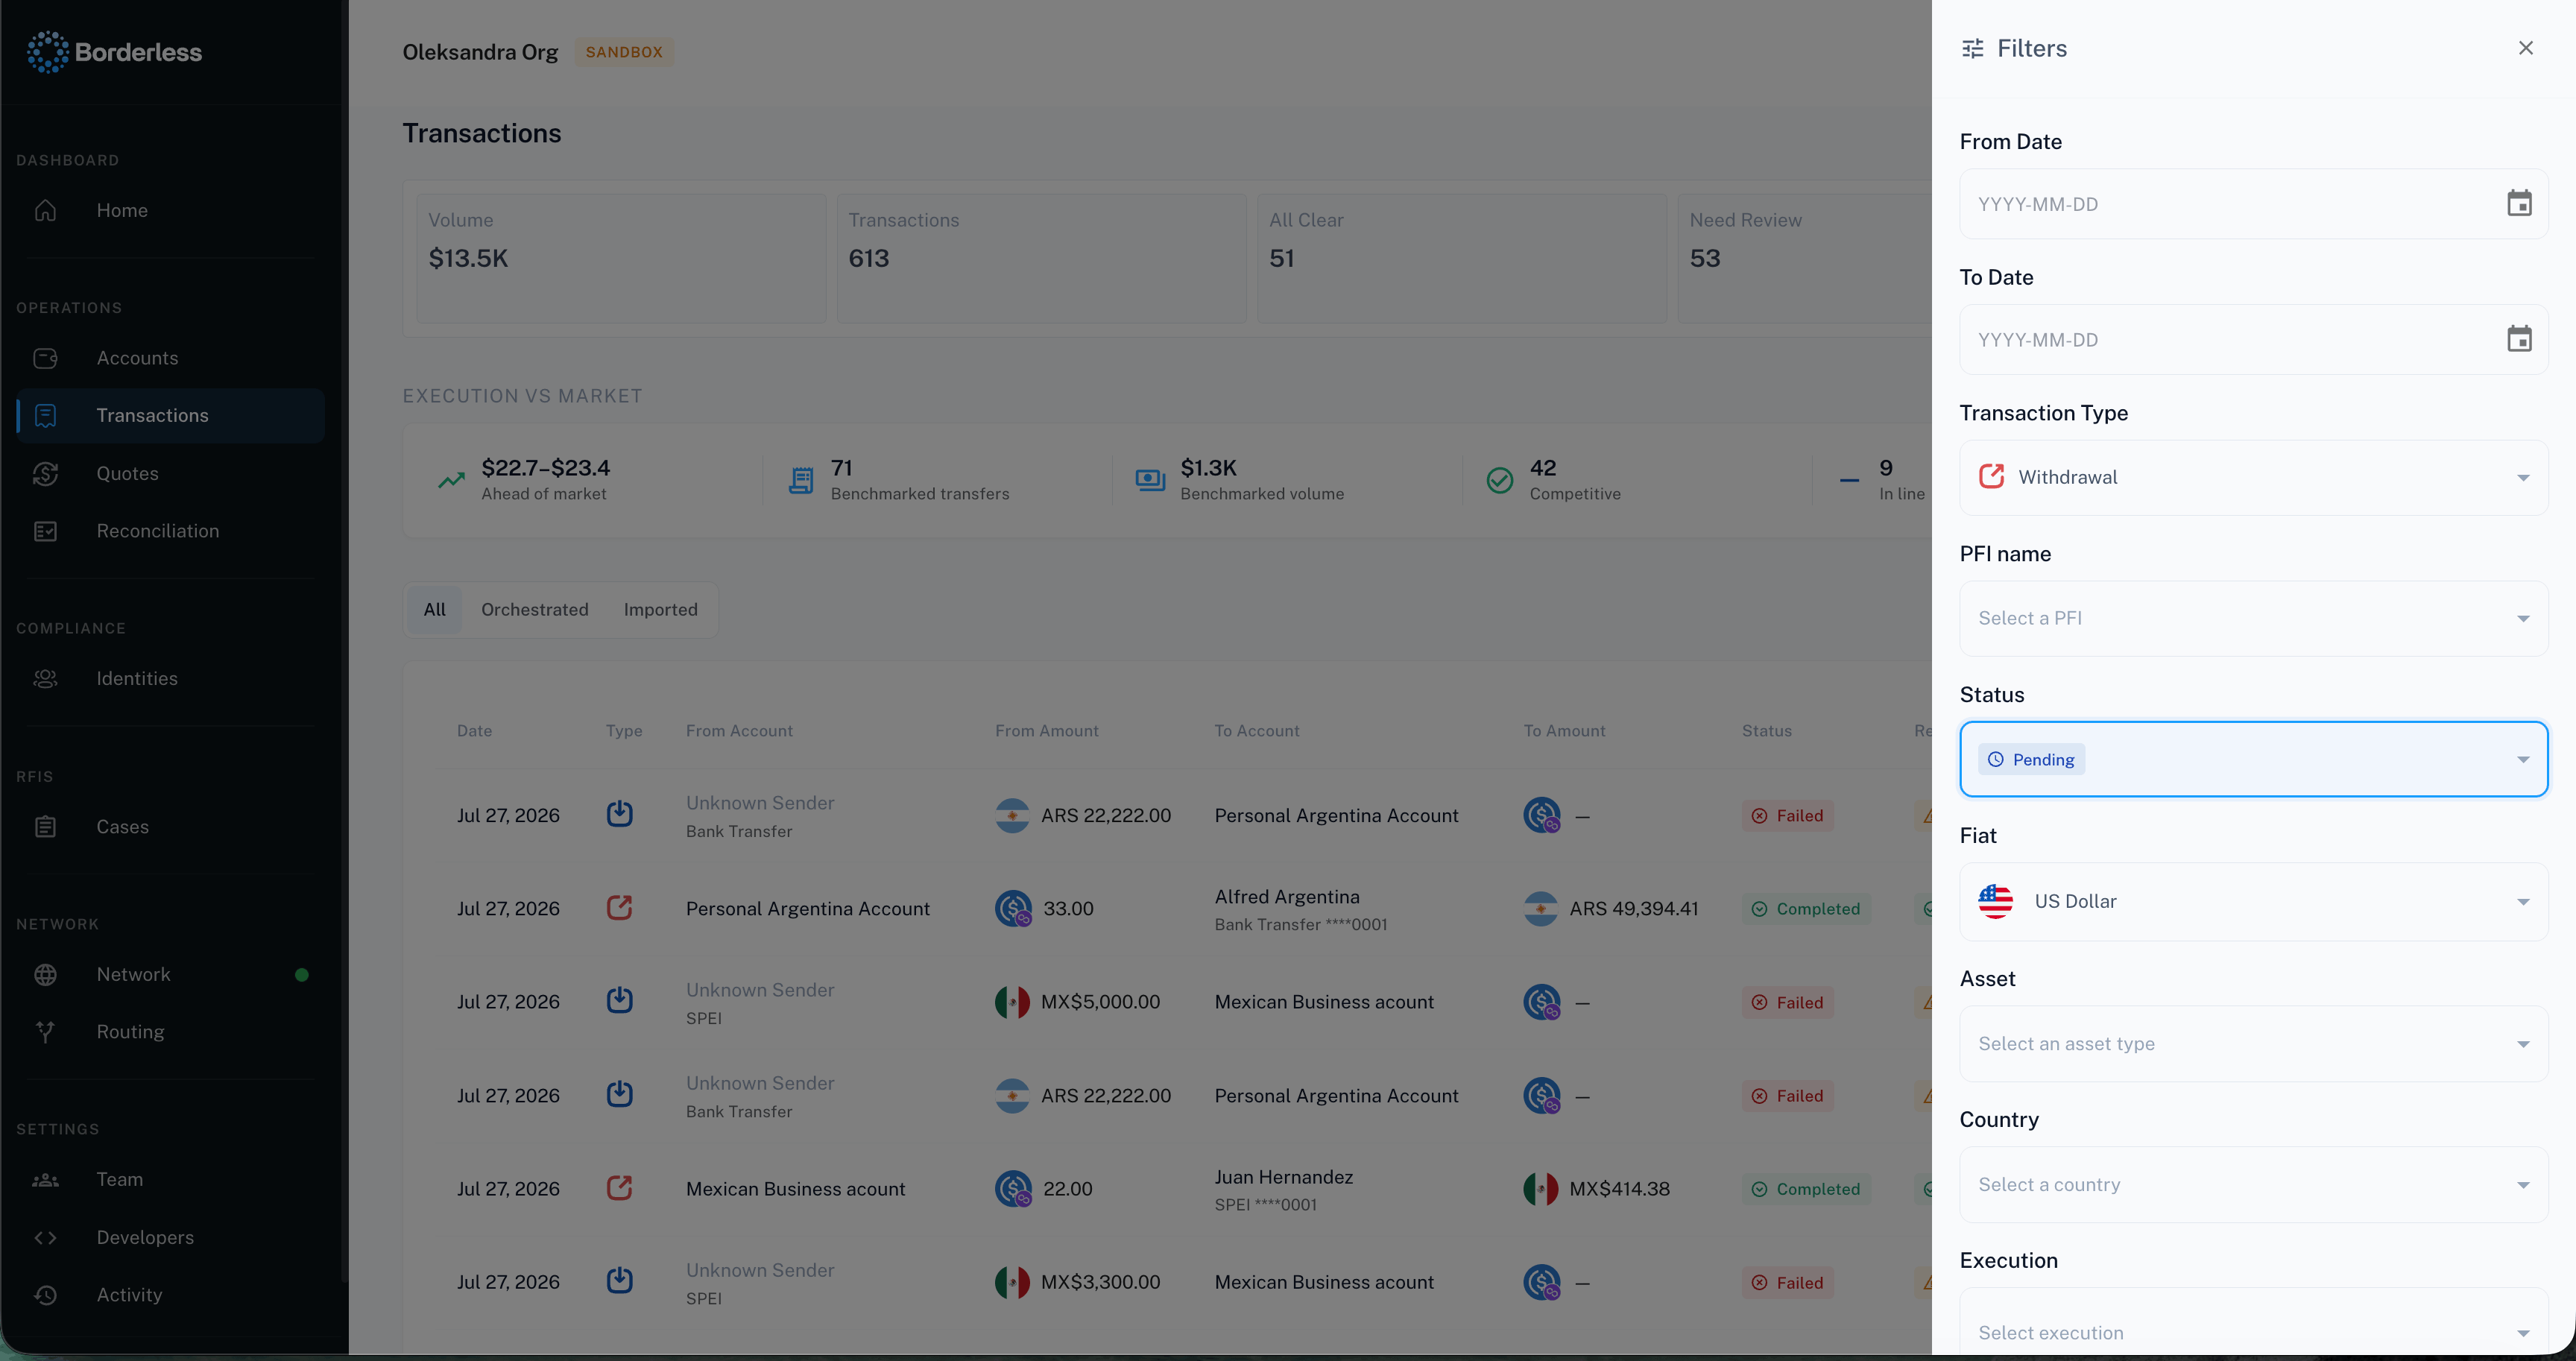The height and width of the screenshot is (1361, 2576).
Task: Click the Date column header
Action: [474, 731]
